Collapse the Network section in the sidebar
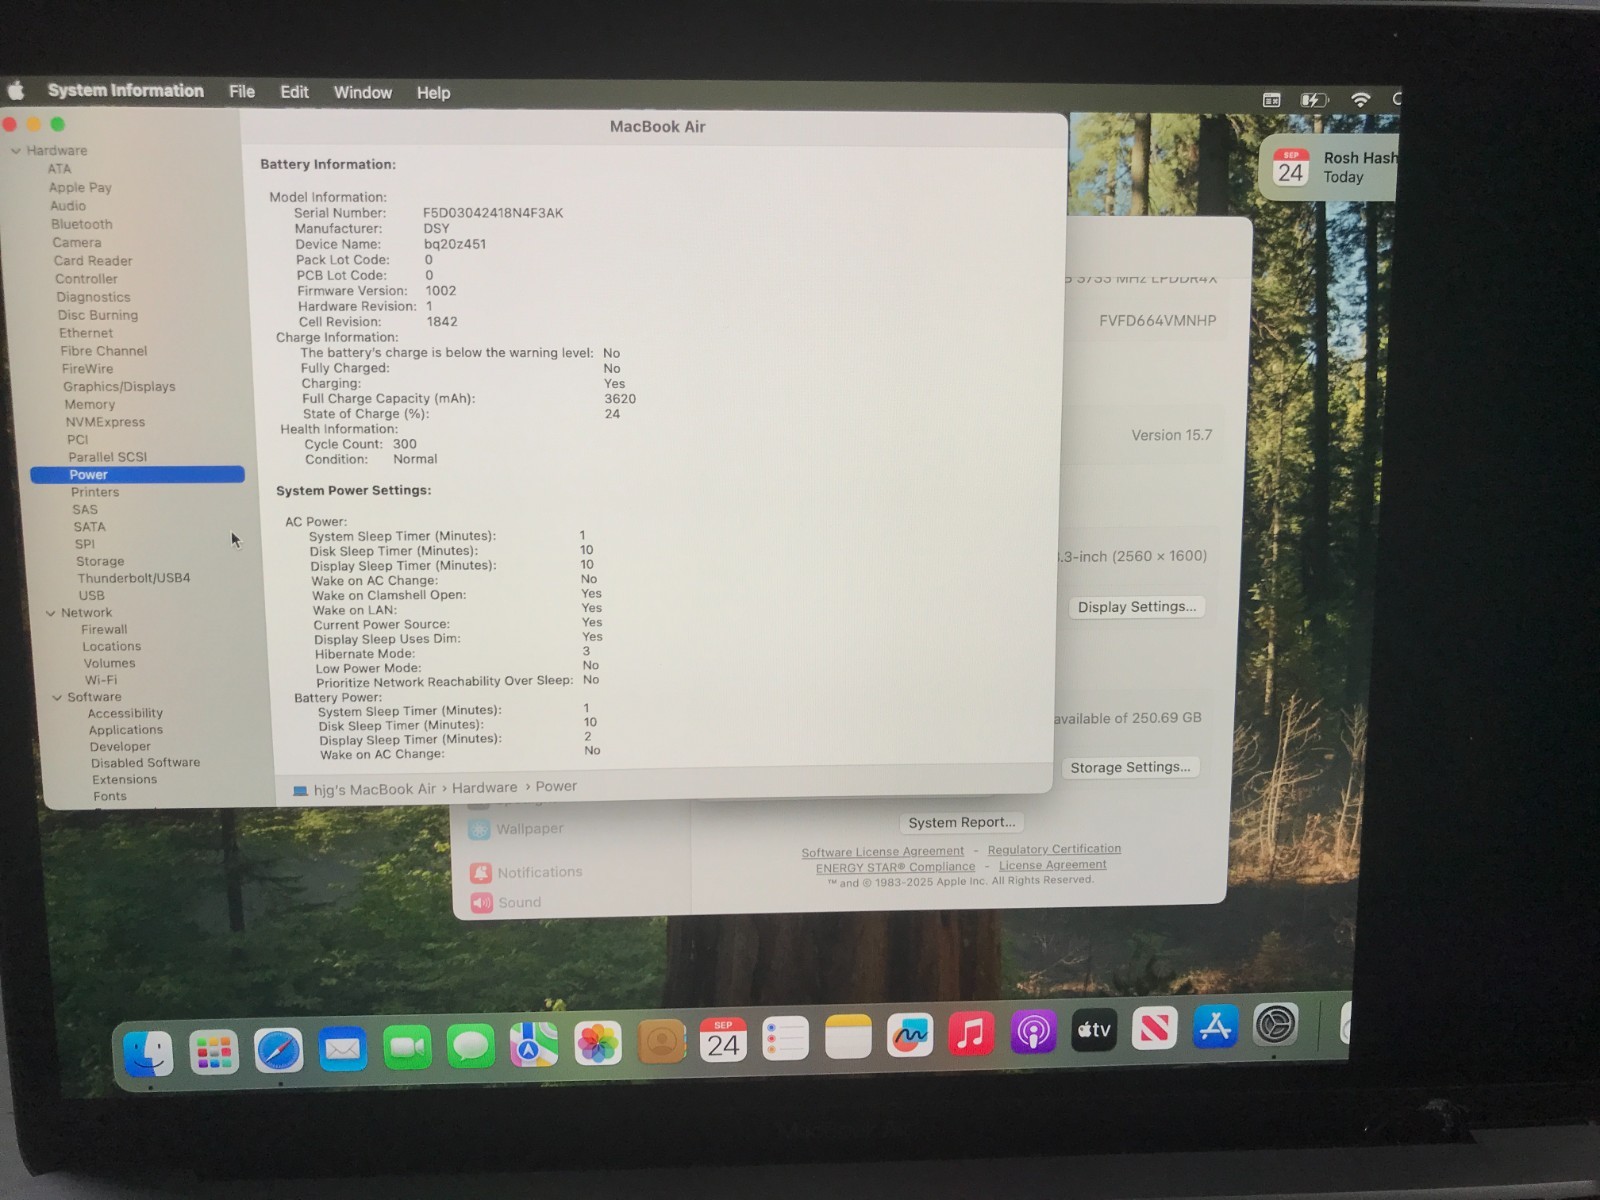 click(51, 613)
